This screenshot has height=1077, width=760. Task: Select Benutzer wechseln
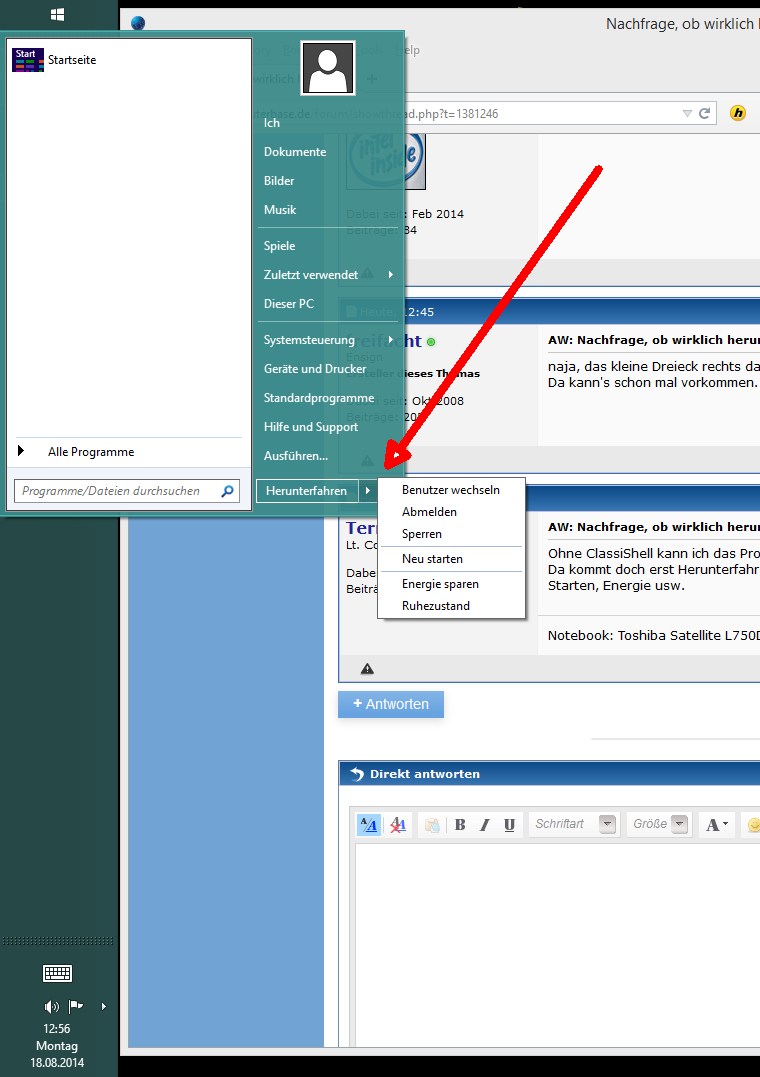(x=451, y=490)
